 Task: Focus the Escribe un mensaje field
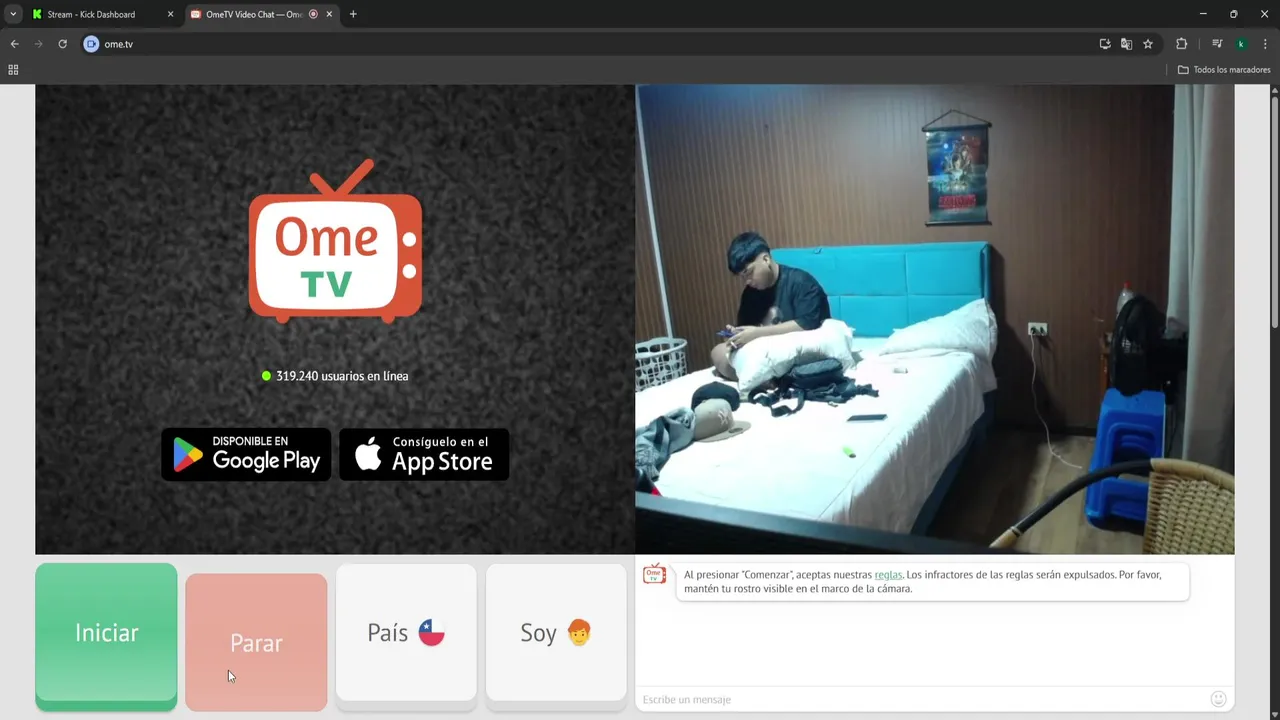tap(920, 699)
